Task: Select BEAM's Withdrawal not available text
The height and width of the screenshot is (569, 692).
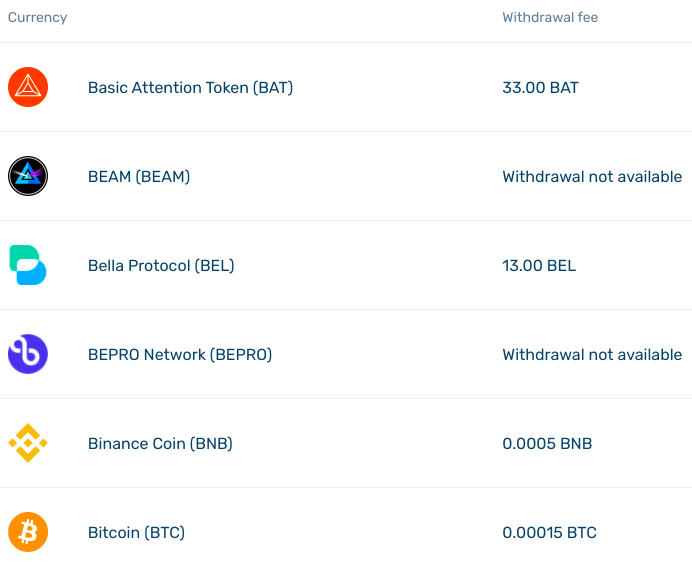Action: tap(592, 177)
